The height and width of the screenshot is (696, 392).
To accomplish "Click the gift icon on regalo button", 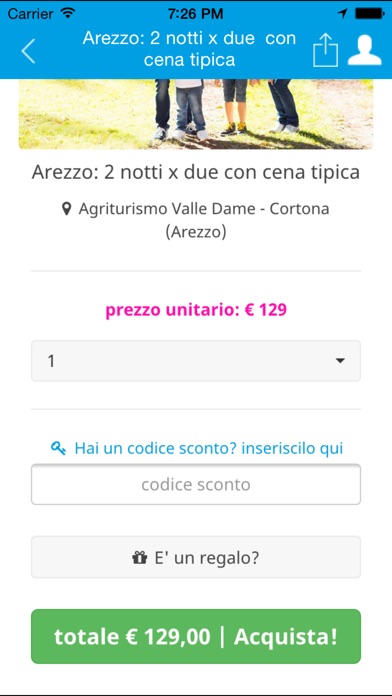I will 139,557.
